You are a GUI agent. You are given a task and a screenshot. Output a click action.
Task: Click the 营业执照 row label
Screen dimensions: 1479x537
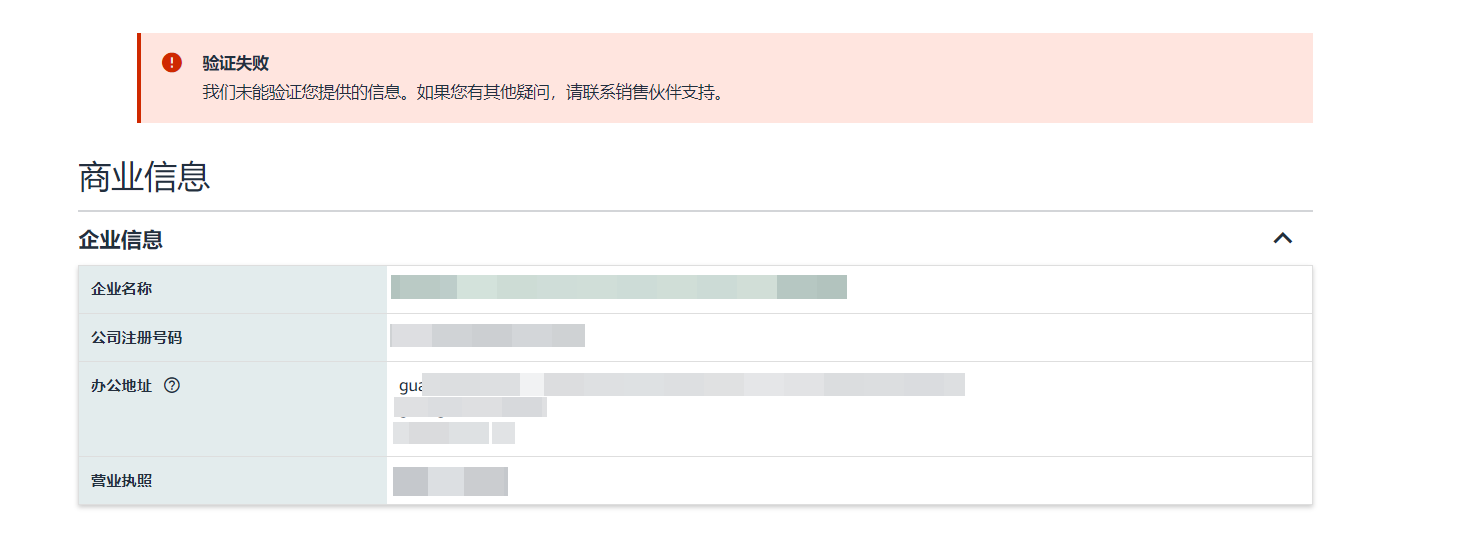(122, 481)
